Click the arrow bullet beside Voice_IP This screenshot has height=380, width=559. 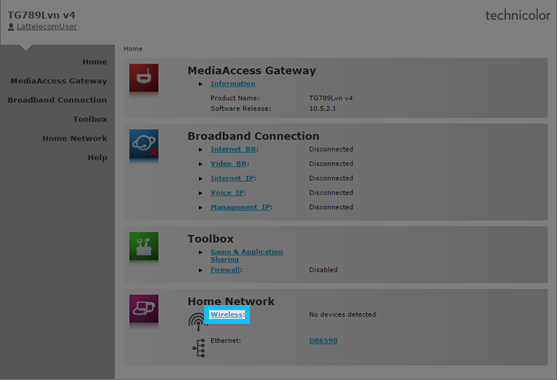click(x=201, y=193)
